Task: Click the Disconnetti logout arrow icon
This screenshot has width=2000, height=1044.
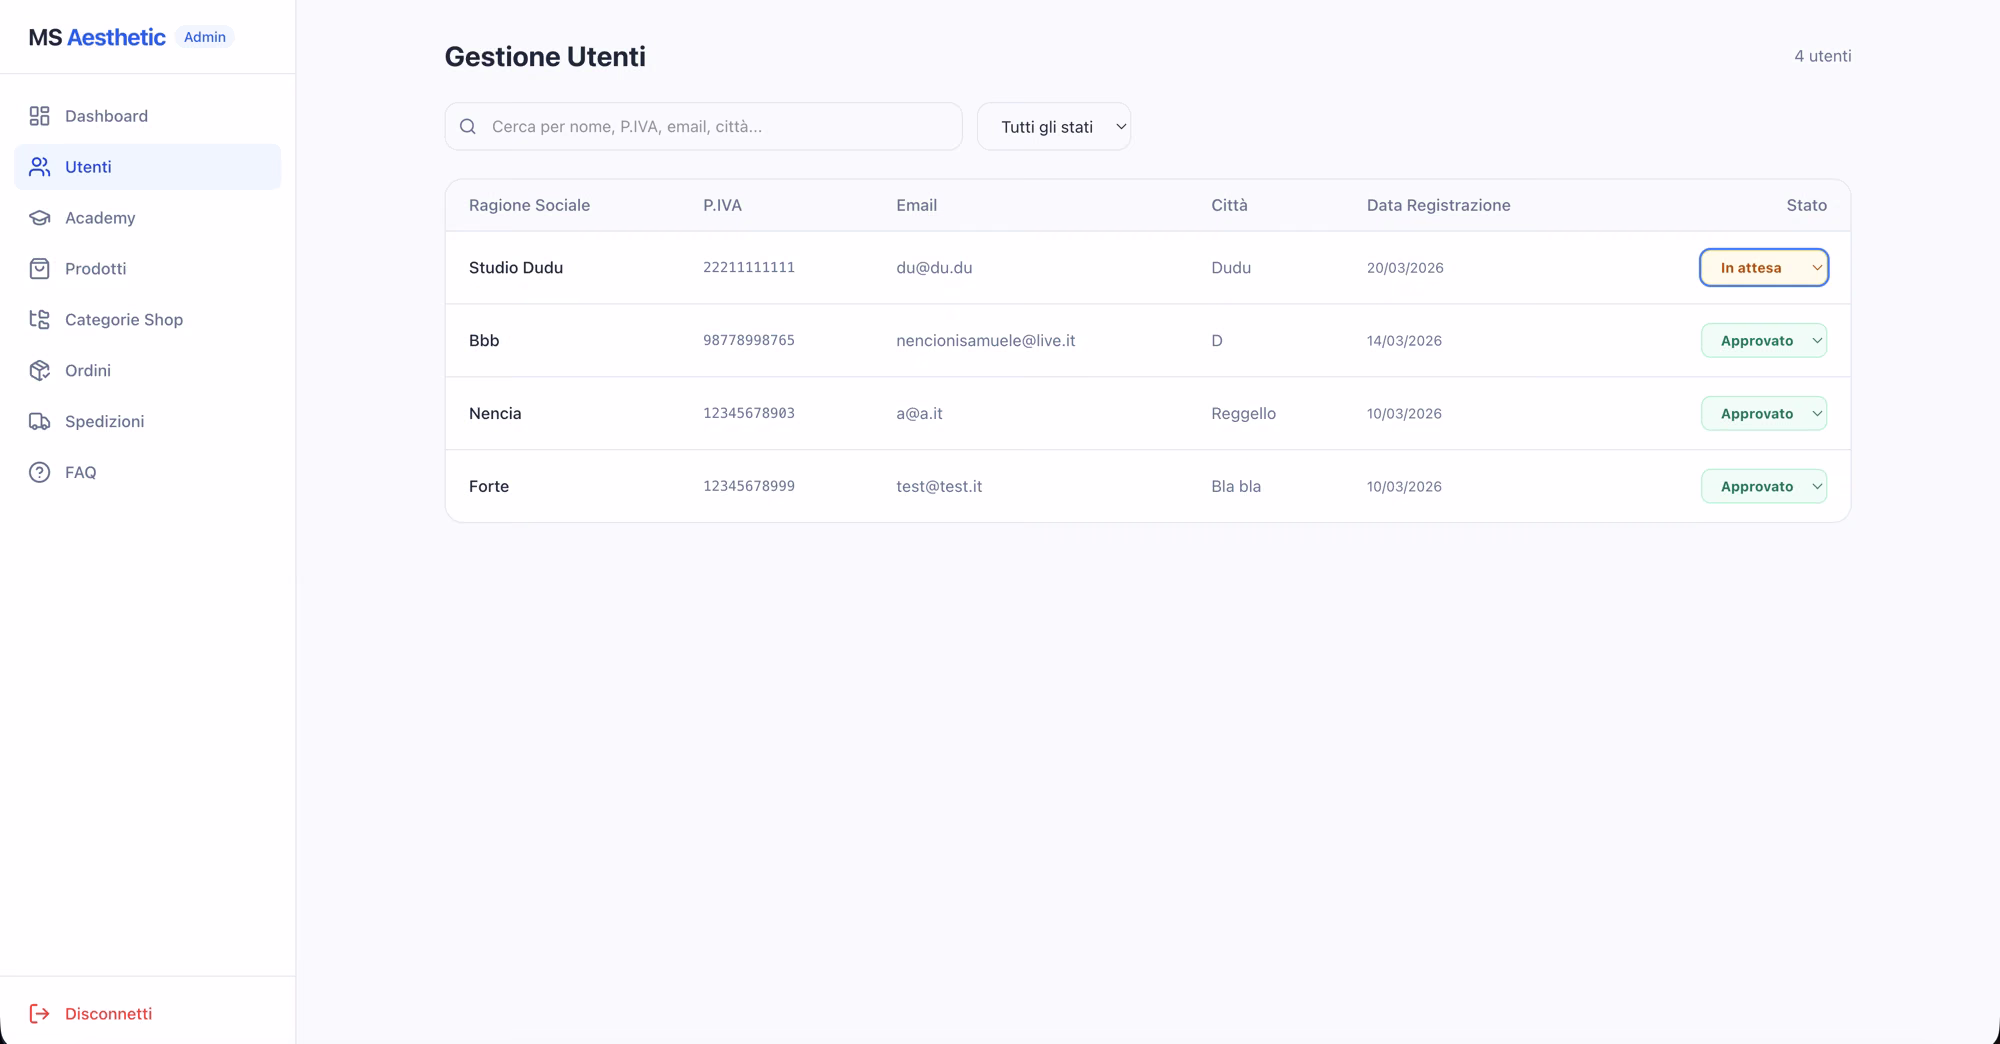Action: 39,1014
